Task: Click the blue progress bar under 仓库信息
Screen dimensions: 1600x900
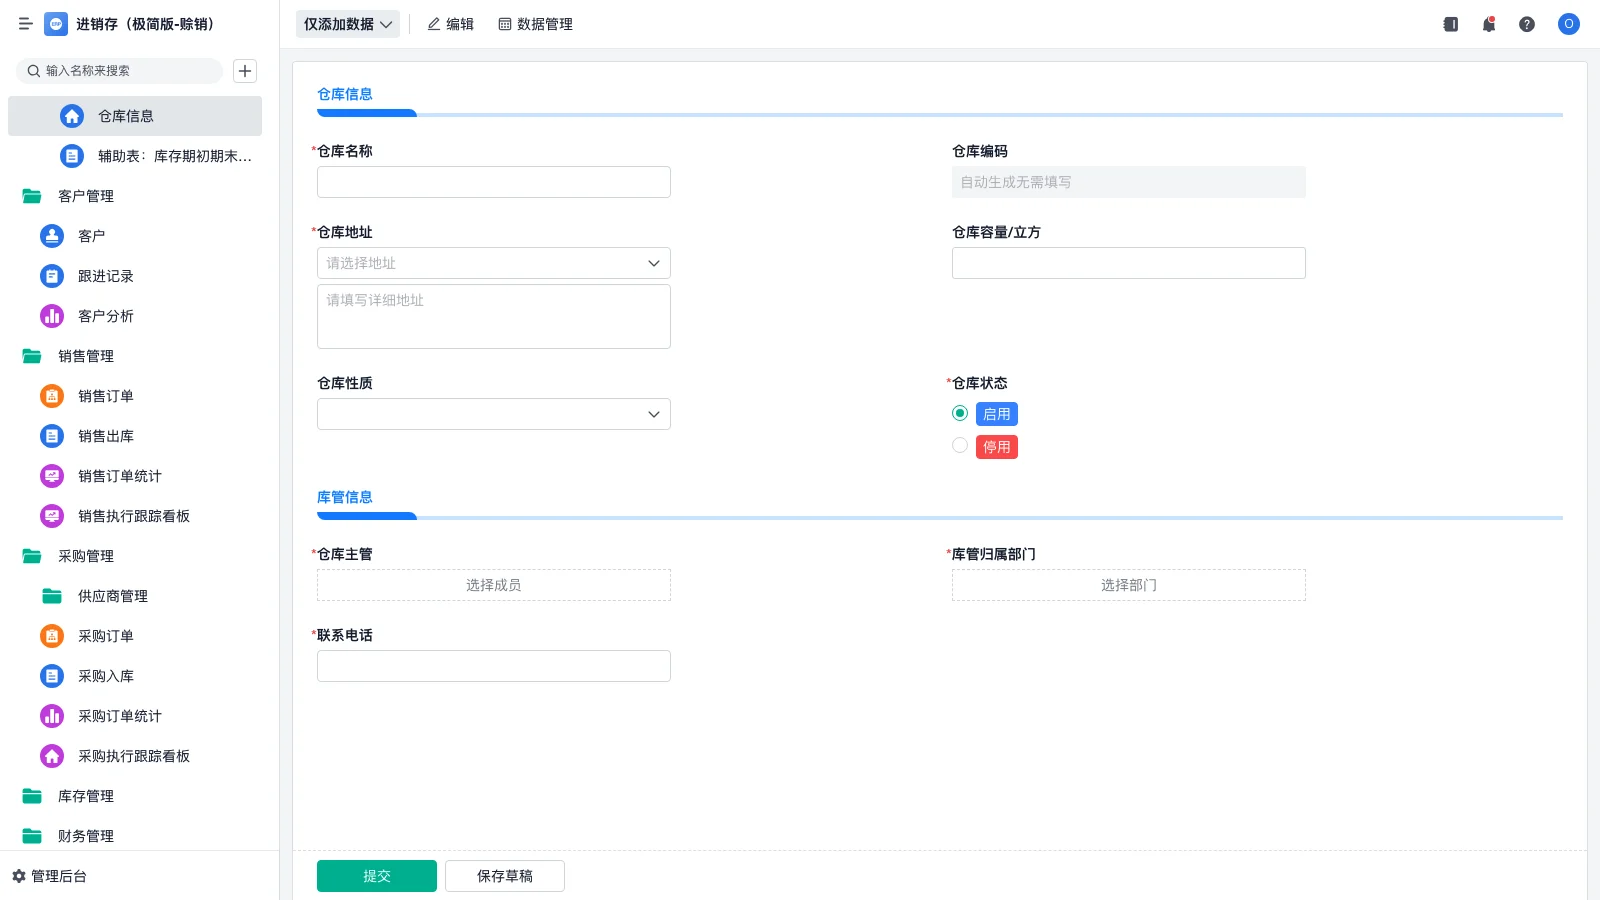Action: pyautogui.click(x=366, y=113)
